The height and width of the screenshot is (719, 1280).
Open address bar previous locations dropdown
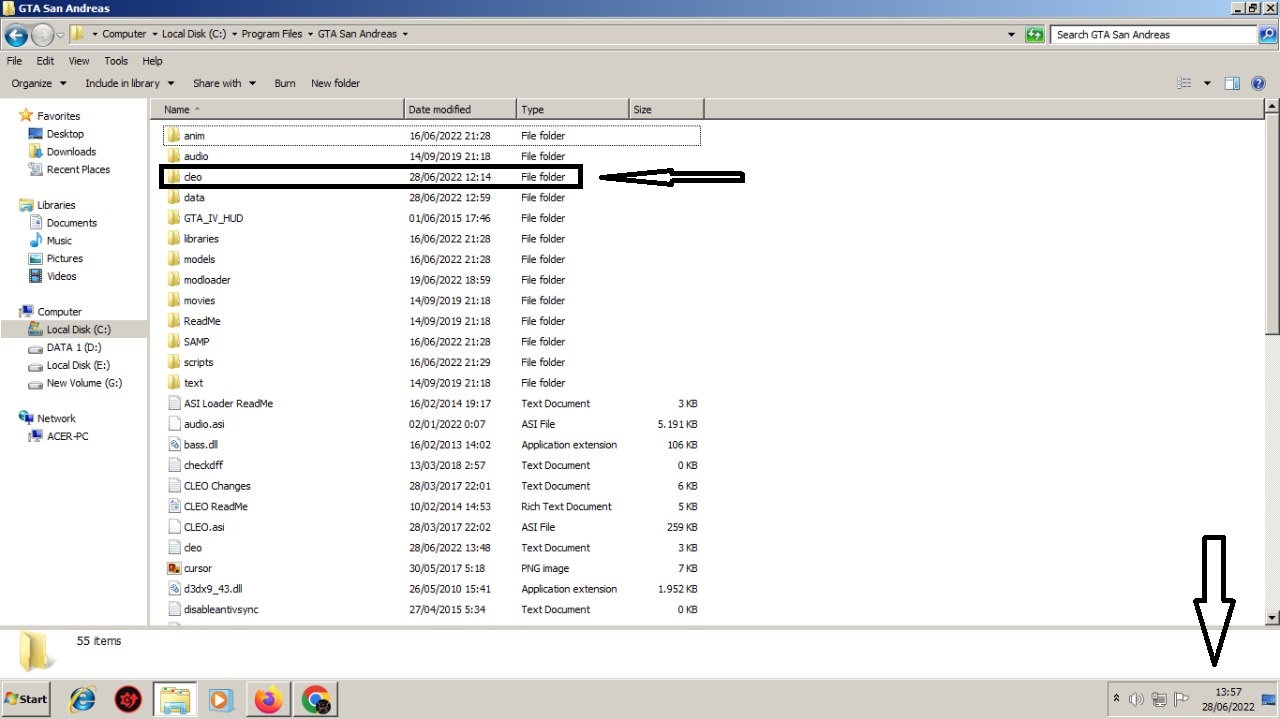coord(1012,34)
